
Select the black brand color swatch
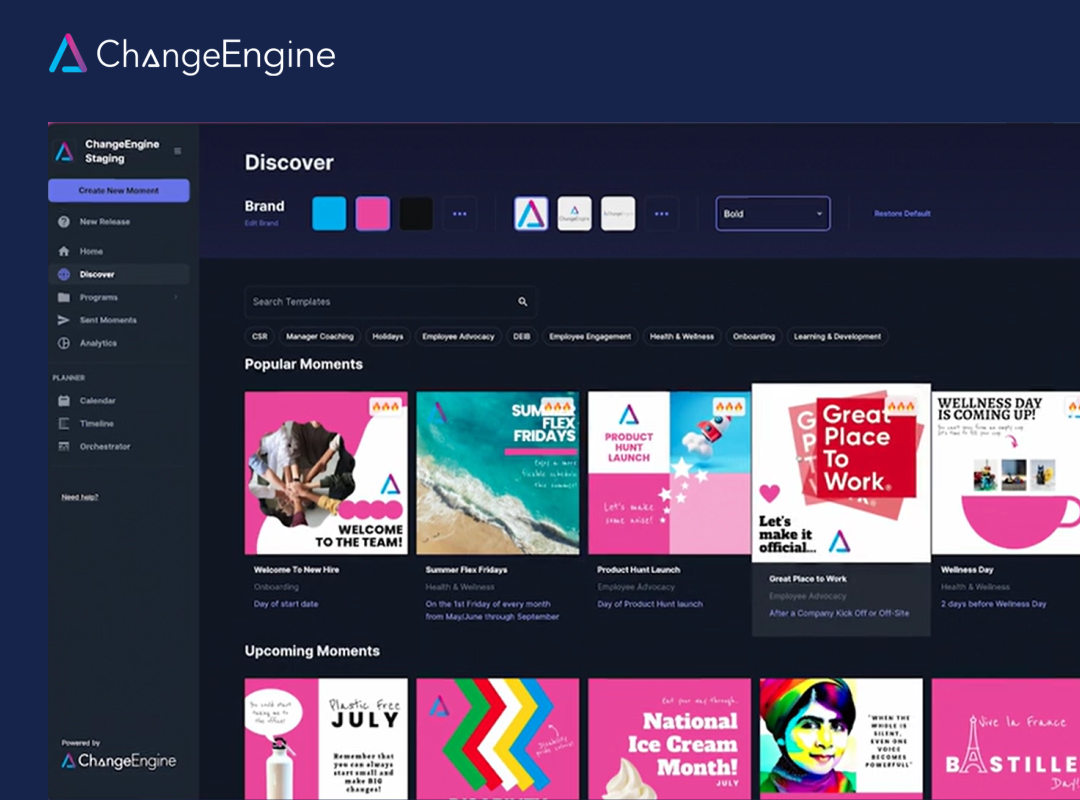tap(416, 214)
